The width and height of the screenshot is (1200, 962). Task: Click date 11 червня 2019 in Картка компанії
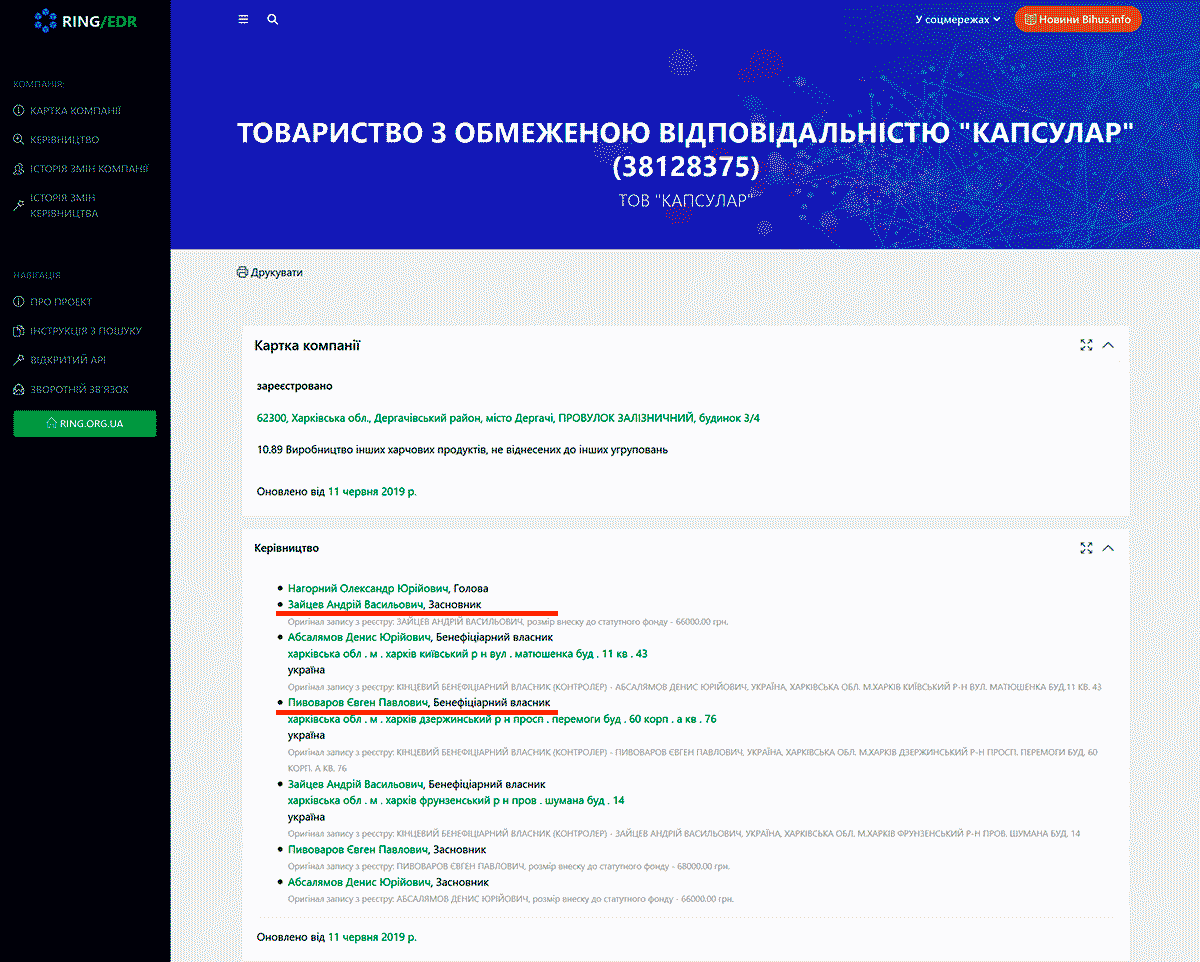(372, 492)
